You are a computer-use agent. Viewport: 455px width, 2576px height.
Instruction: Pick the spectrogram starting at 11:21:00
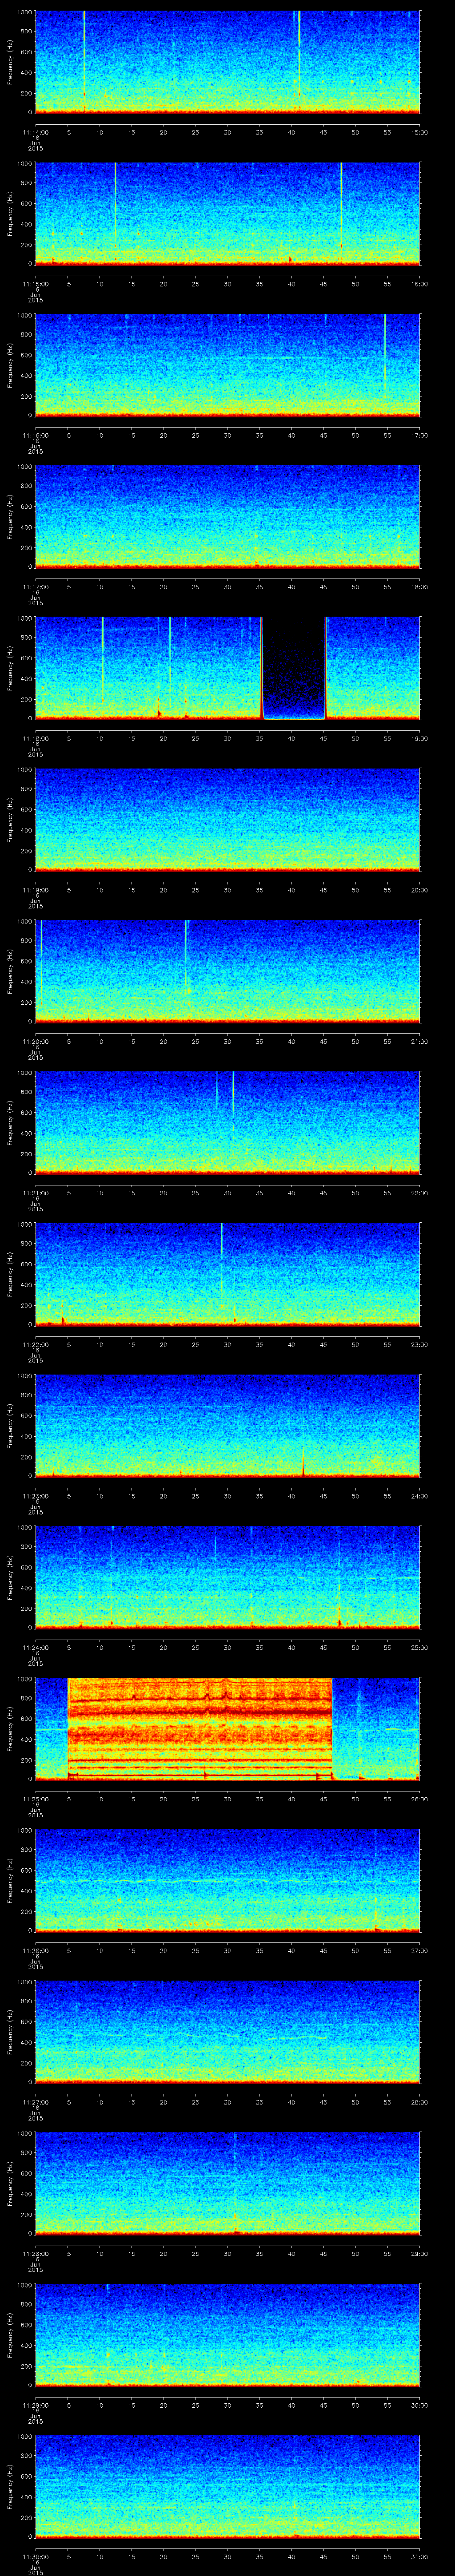pos(228,1123)
